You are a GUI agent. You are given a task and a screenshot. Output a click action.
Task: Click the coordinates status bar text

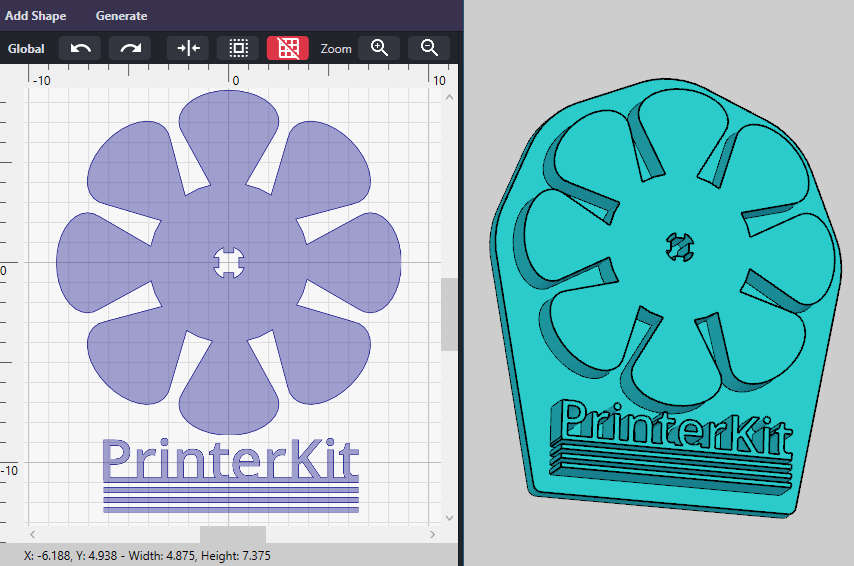coord(147,556)
